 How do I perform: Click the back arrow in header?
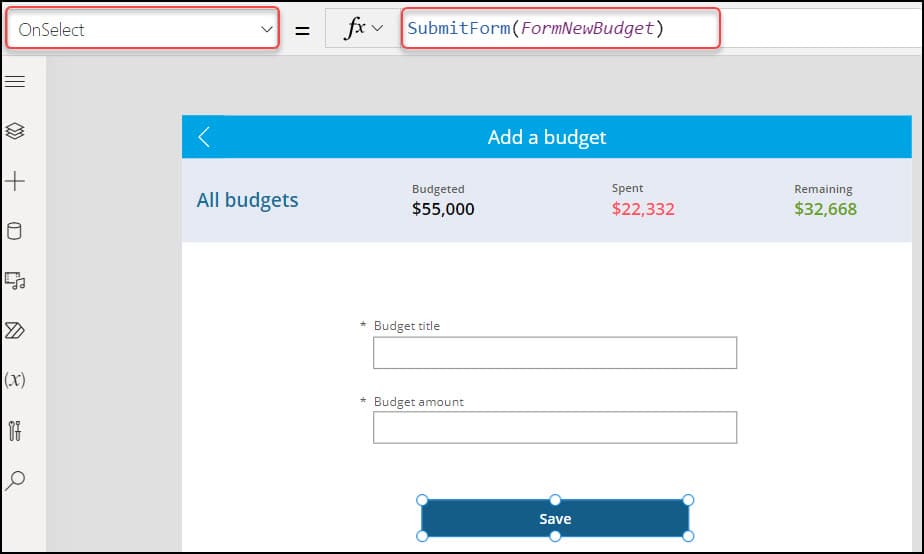[x=204, y=137]
